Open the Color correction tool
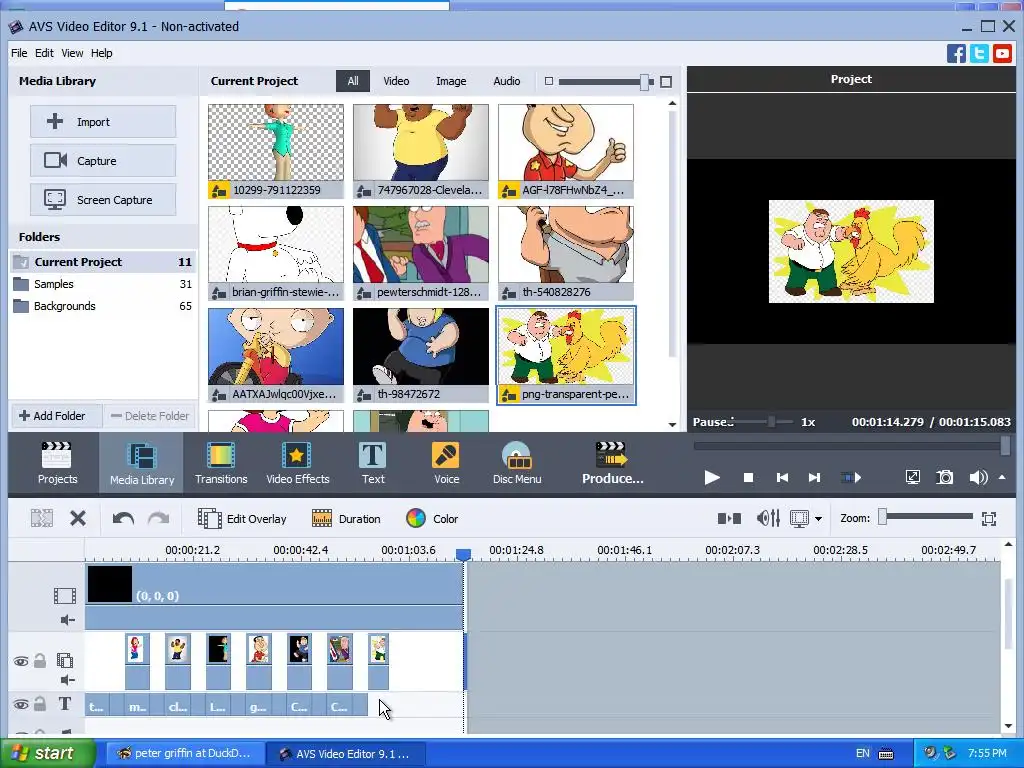Image resolution: width=1024 pixels, height=768 pixels. click(x=432, y=519)
